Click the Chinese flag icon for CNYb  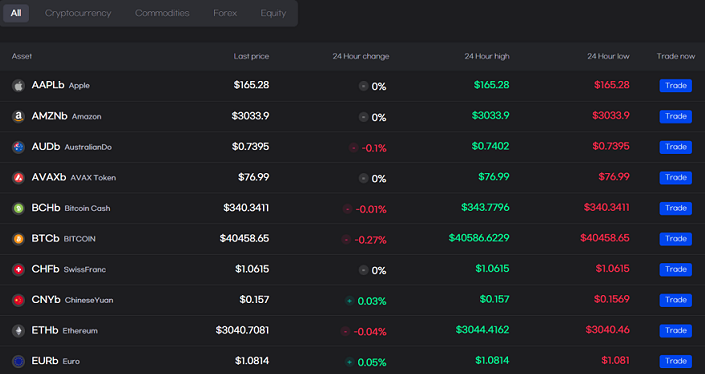point(18,300)
